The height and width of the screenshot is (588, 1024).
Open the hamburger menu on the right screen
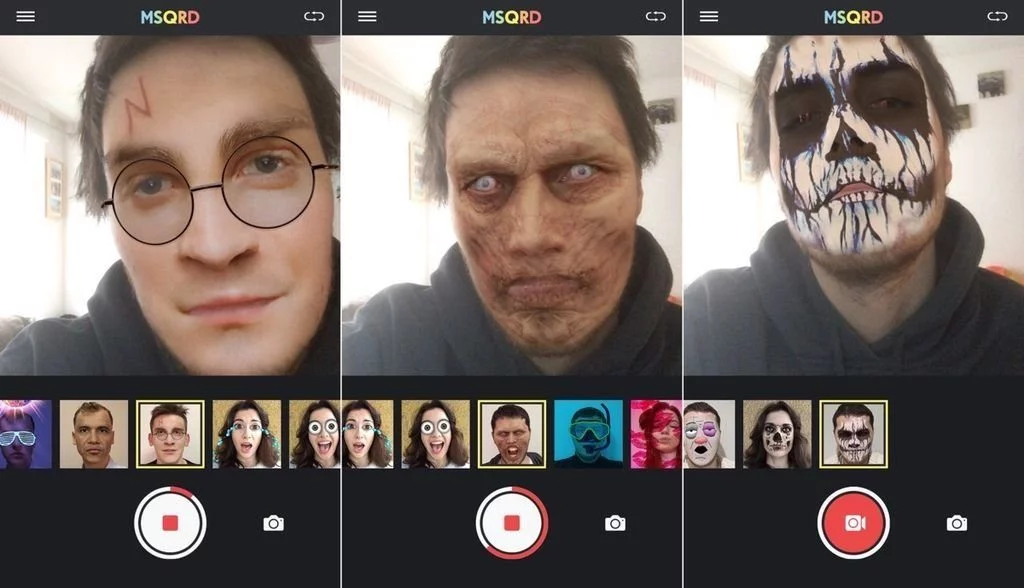710,16
